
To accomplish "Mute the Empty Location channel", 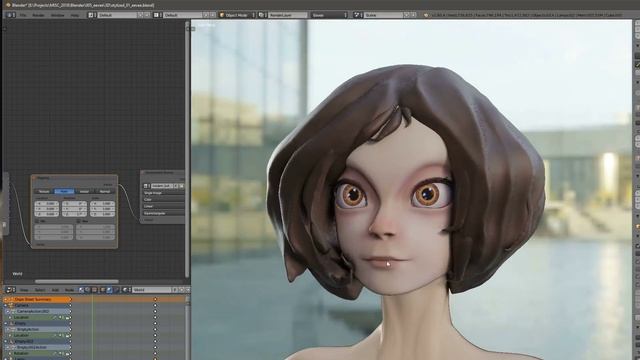I will point(60,335).
